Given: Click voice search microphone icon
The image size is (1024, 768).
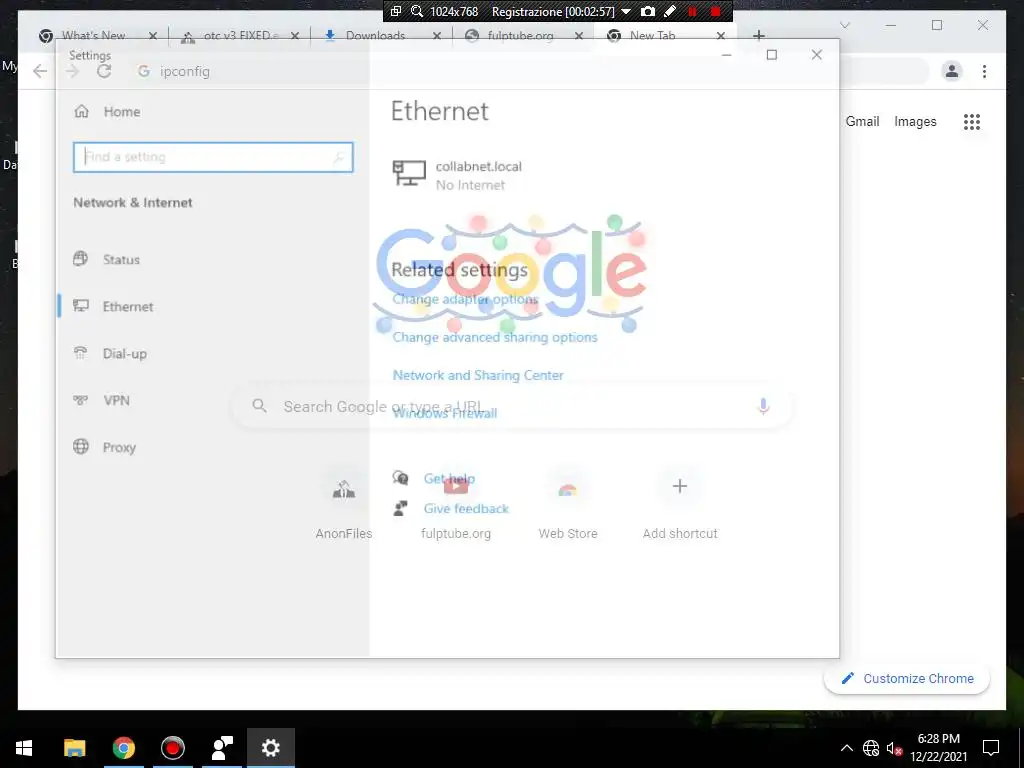Looking at the screenshot, I should click(763, 406).
